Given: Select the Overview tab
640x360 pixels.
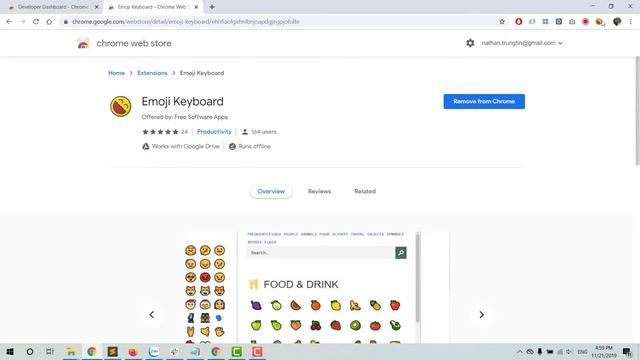Looking at the screenshot, I should pos(271,191).
